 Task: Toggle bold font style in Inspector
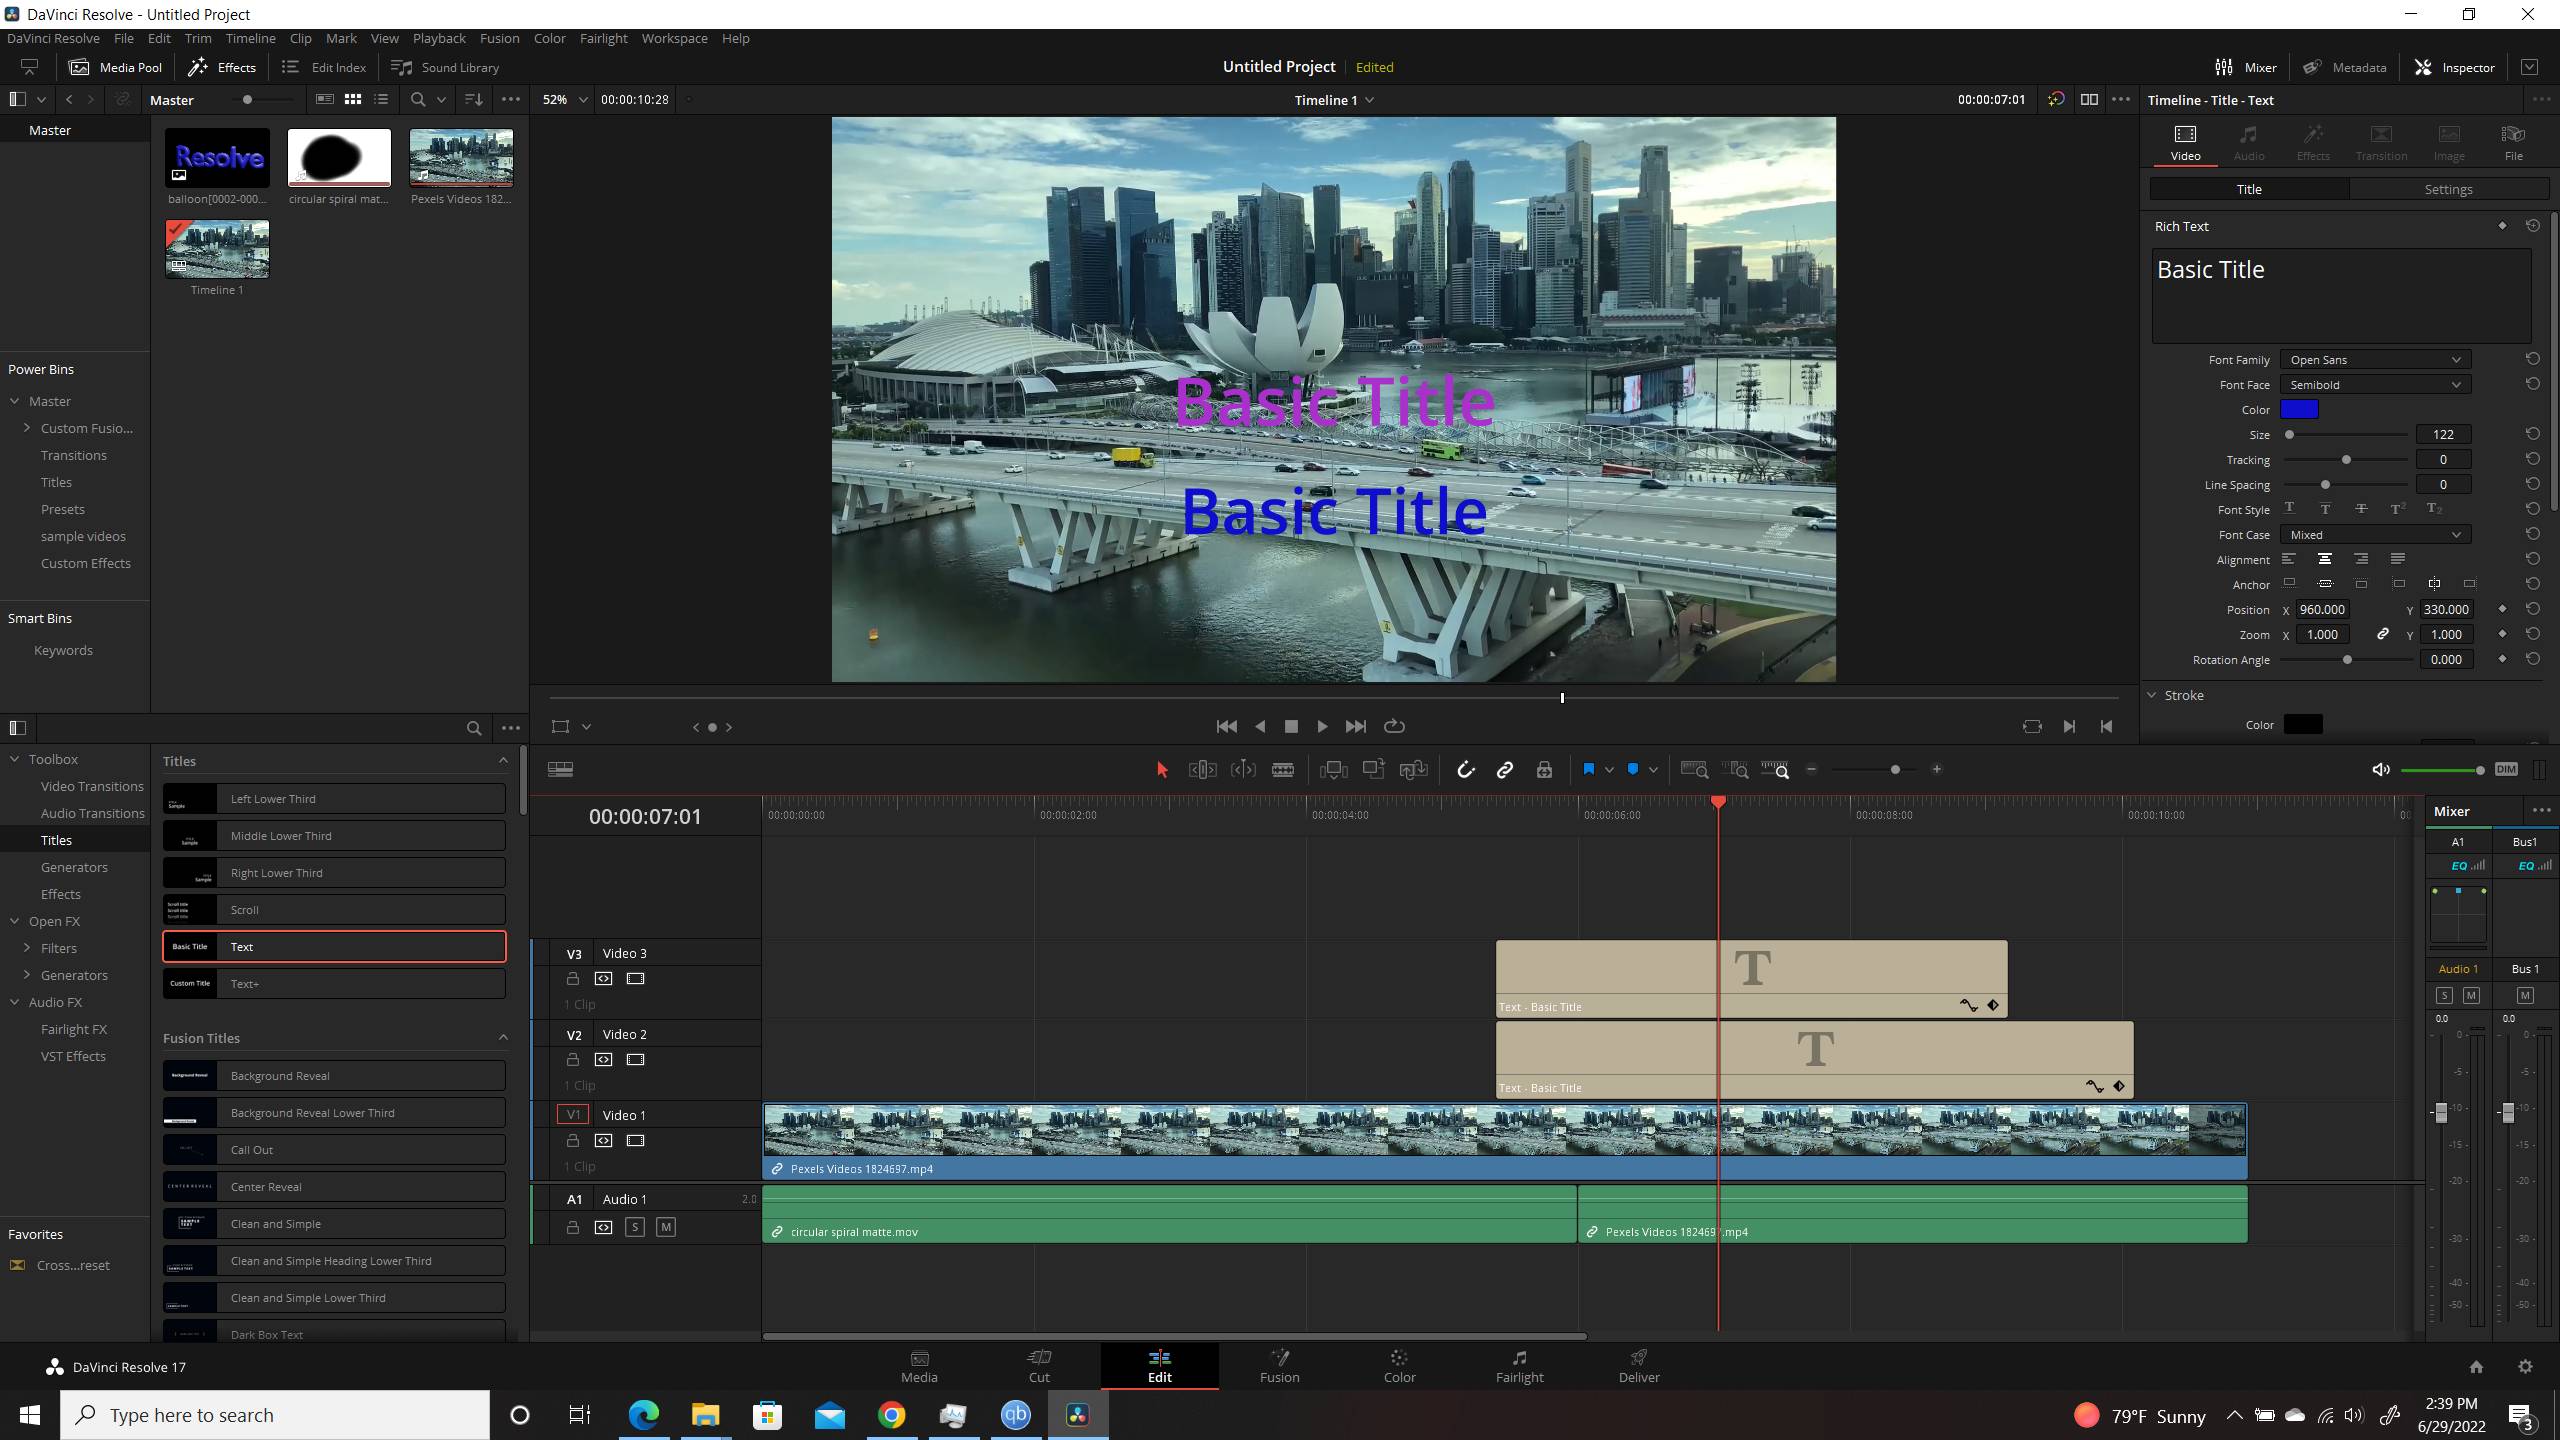tap(2291, 510)
